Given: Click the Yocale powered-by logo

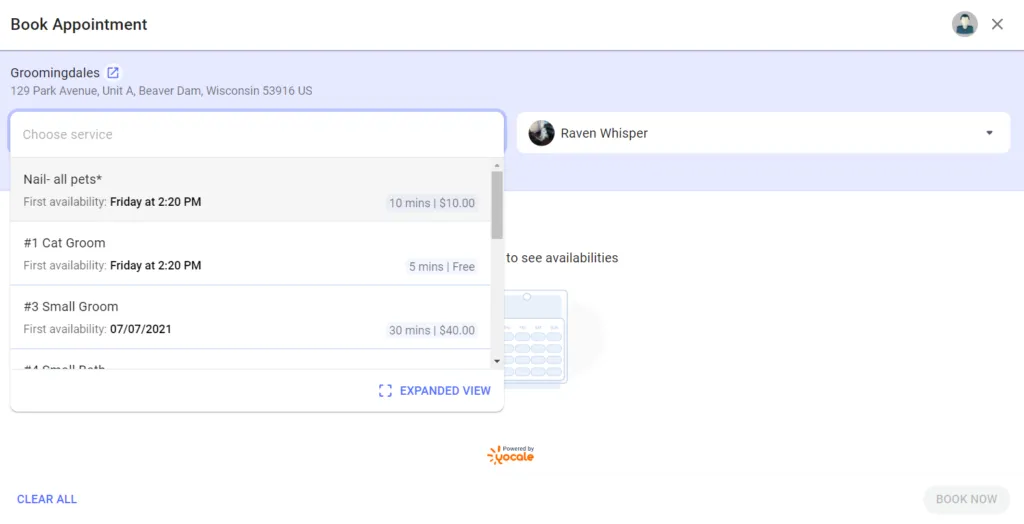Looking at the screenshot, I should pyautogui.click(x=511, y=455).
